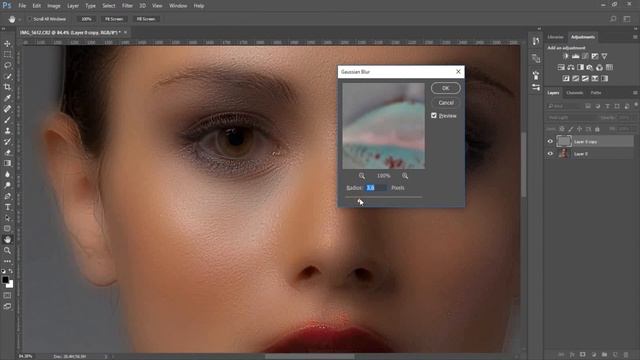The image size is (640, 360).
Task: Open the layer kind filter dropdown
Action: click(564, 106)
